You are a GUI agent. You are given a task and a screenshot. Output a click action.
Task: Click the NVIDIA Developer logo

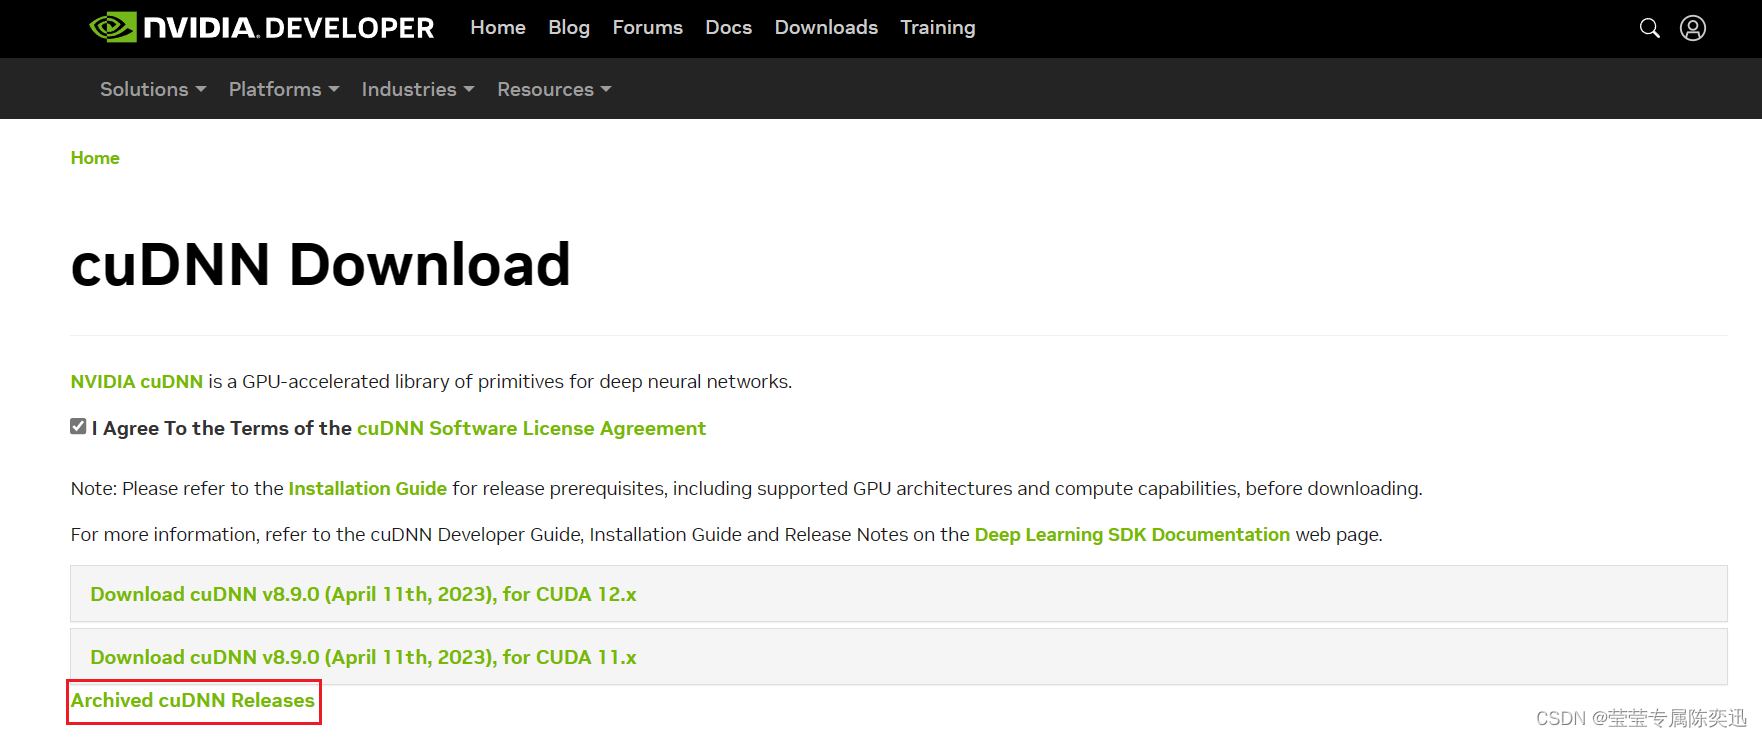262,28
